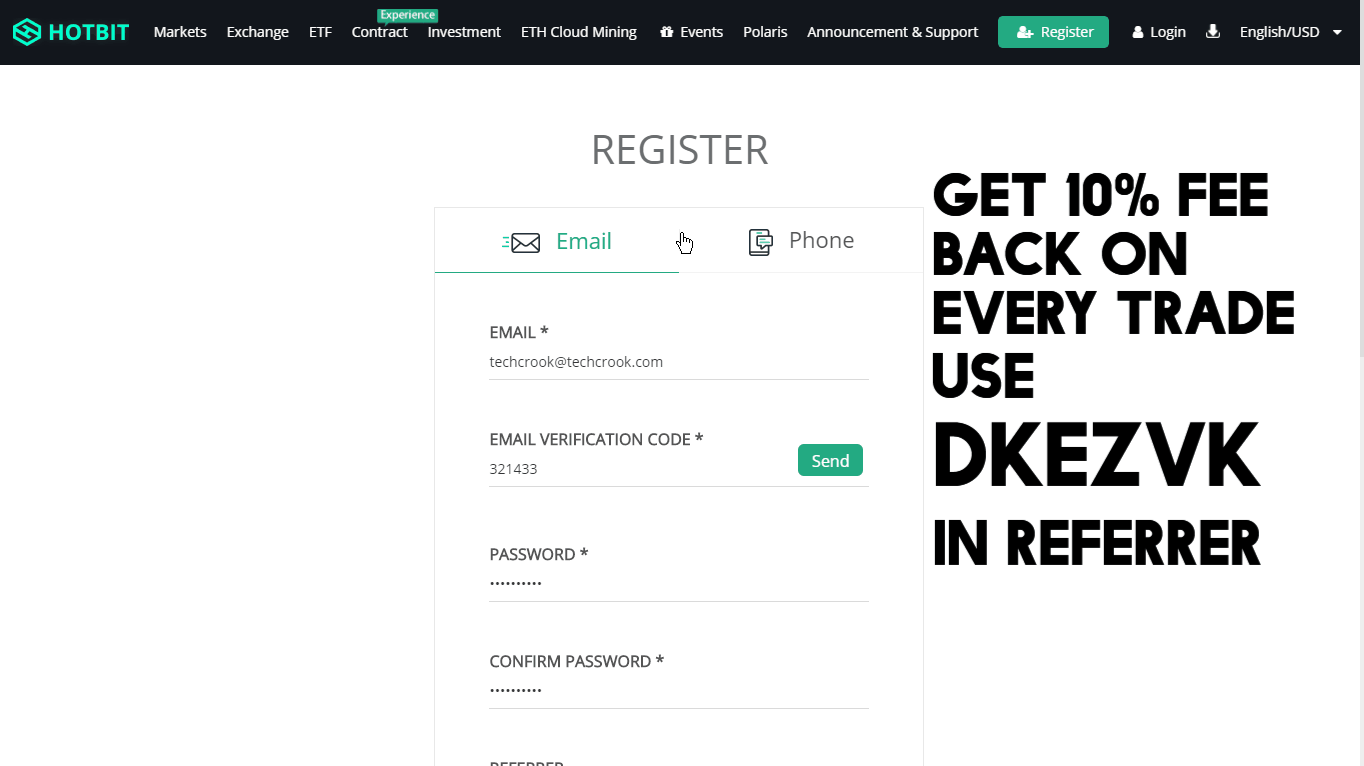Screen dimensions: 1364x766
Task: Open ETH Cloud Mining page
Action: pos(579,32)
